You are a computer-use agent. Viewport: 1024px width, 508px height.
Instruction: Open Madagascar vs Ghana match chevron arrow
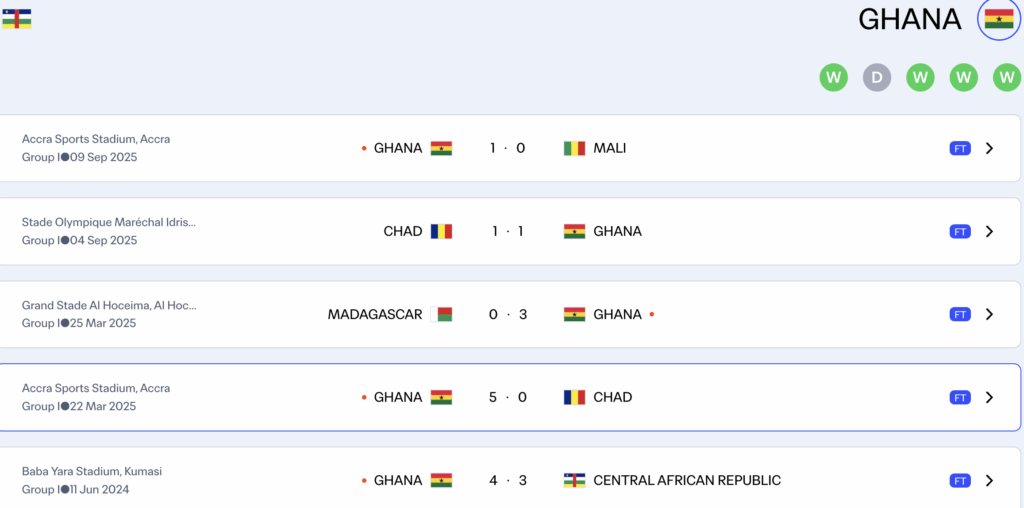(989, 314)
